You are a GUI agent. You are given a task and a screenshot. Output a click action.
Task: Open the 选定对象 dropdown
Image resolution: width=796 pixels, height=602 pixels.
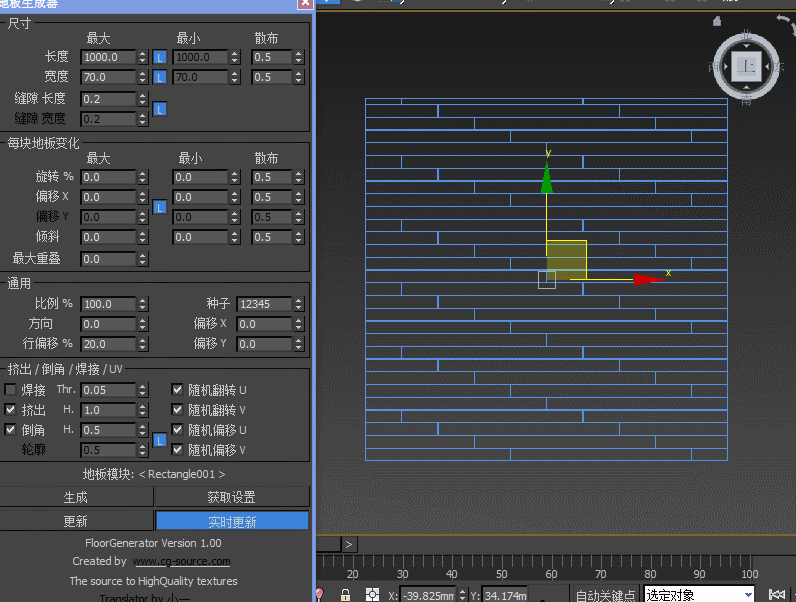pyautogui.click(x=750, y=595)
